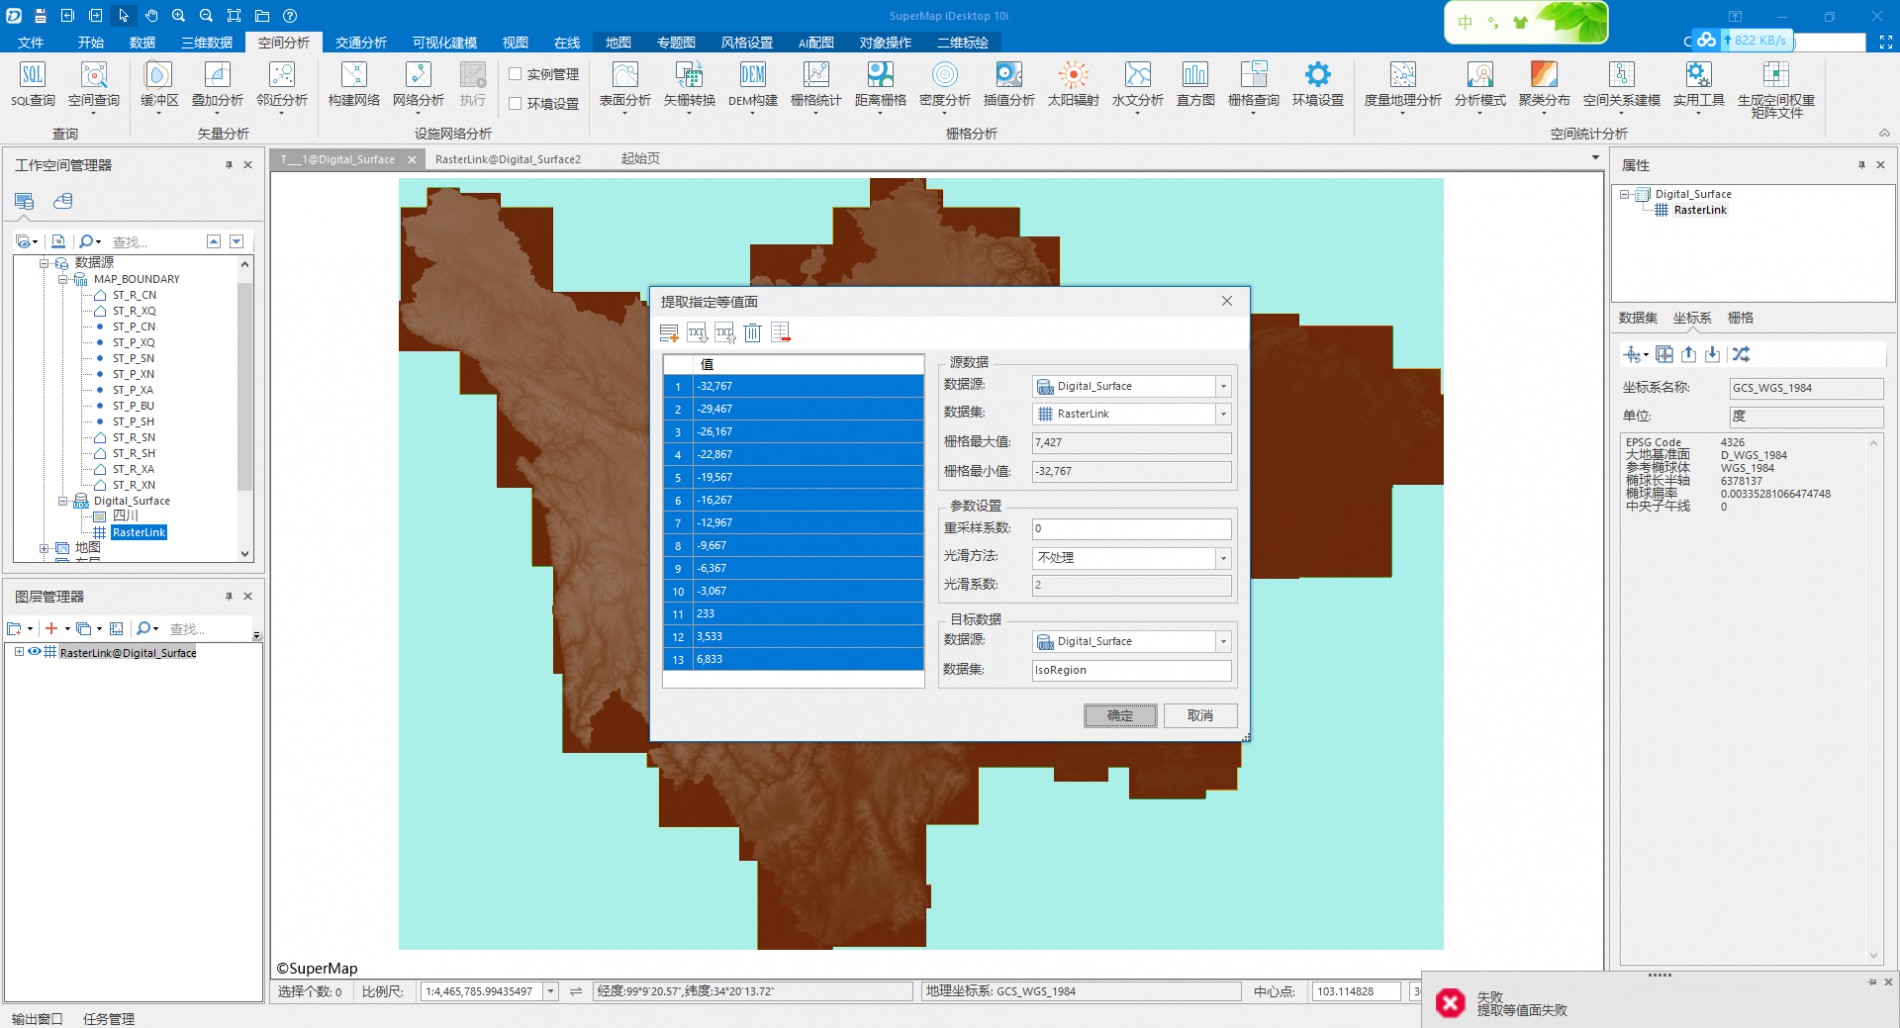Image resolution: width=1900 pixels, height=1028 pixels.
Task: Open the 插值分析 tool
Action: [1009, 85]
